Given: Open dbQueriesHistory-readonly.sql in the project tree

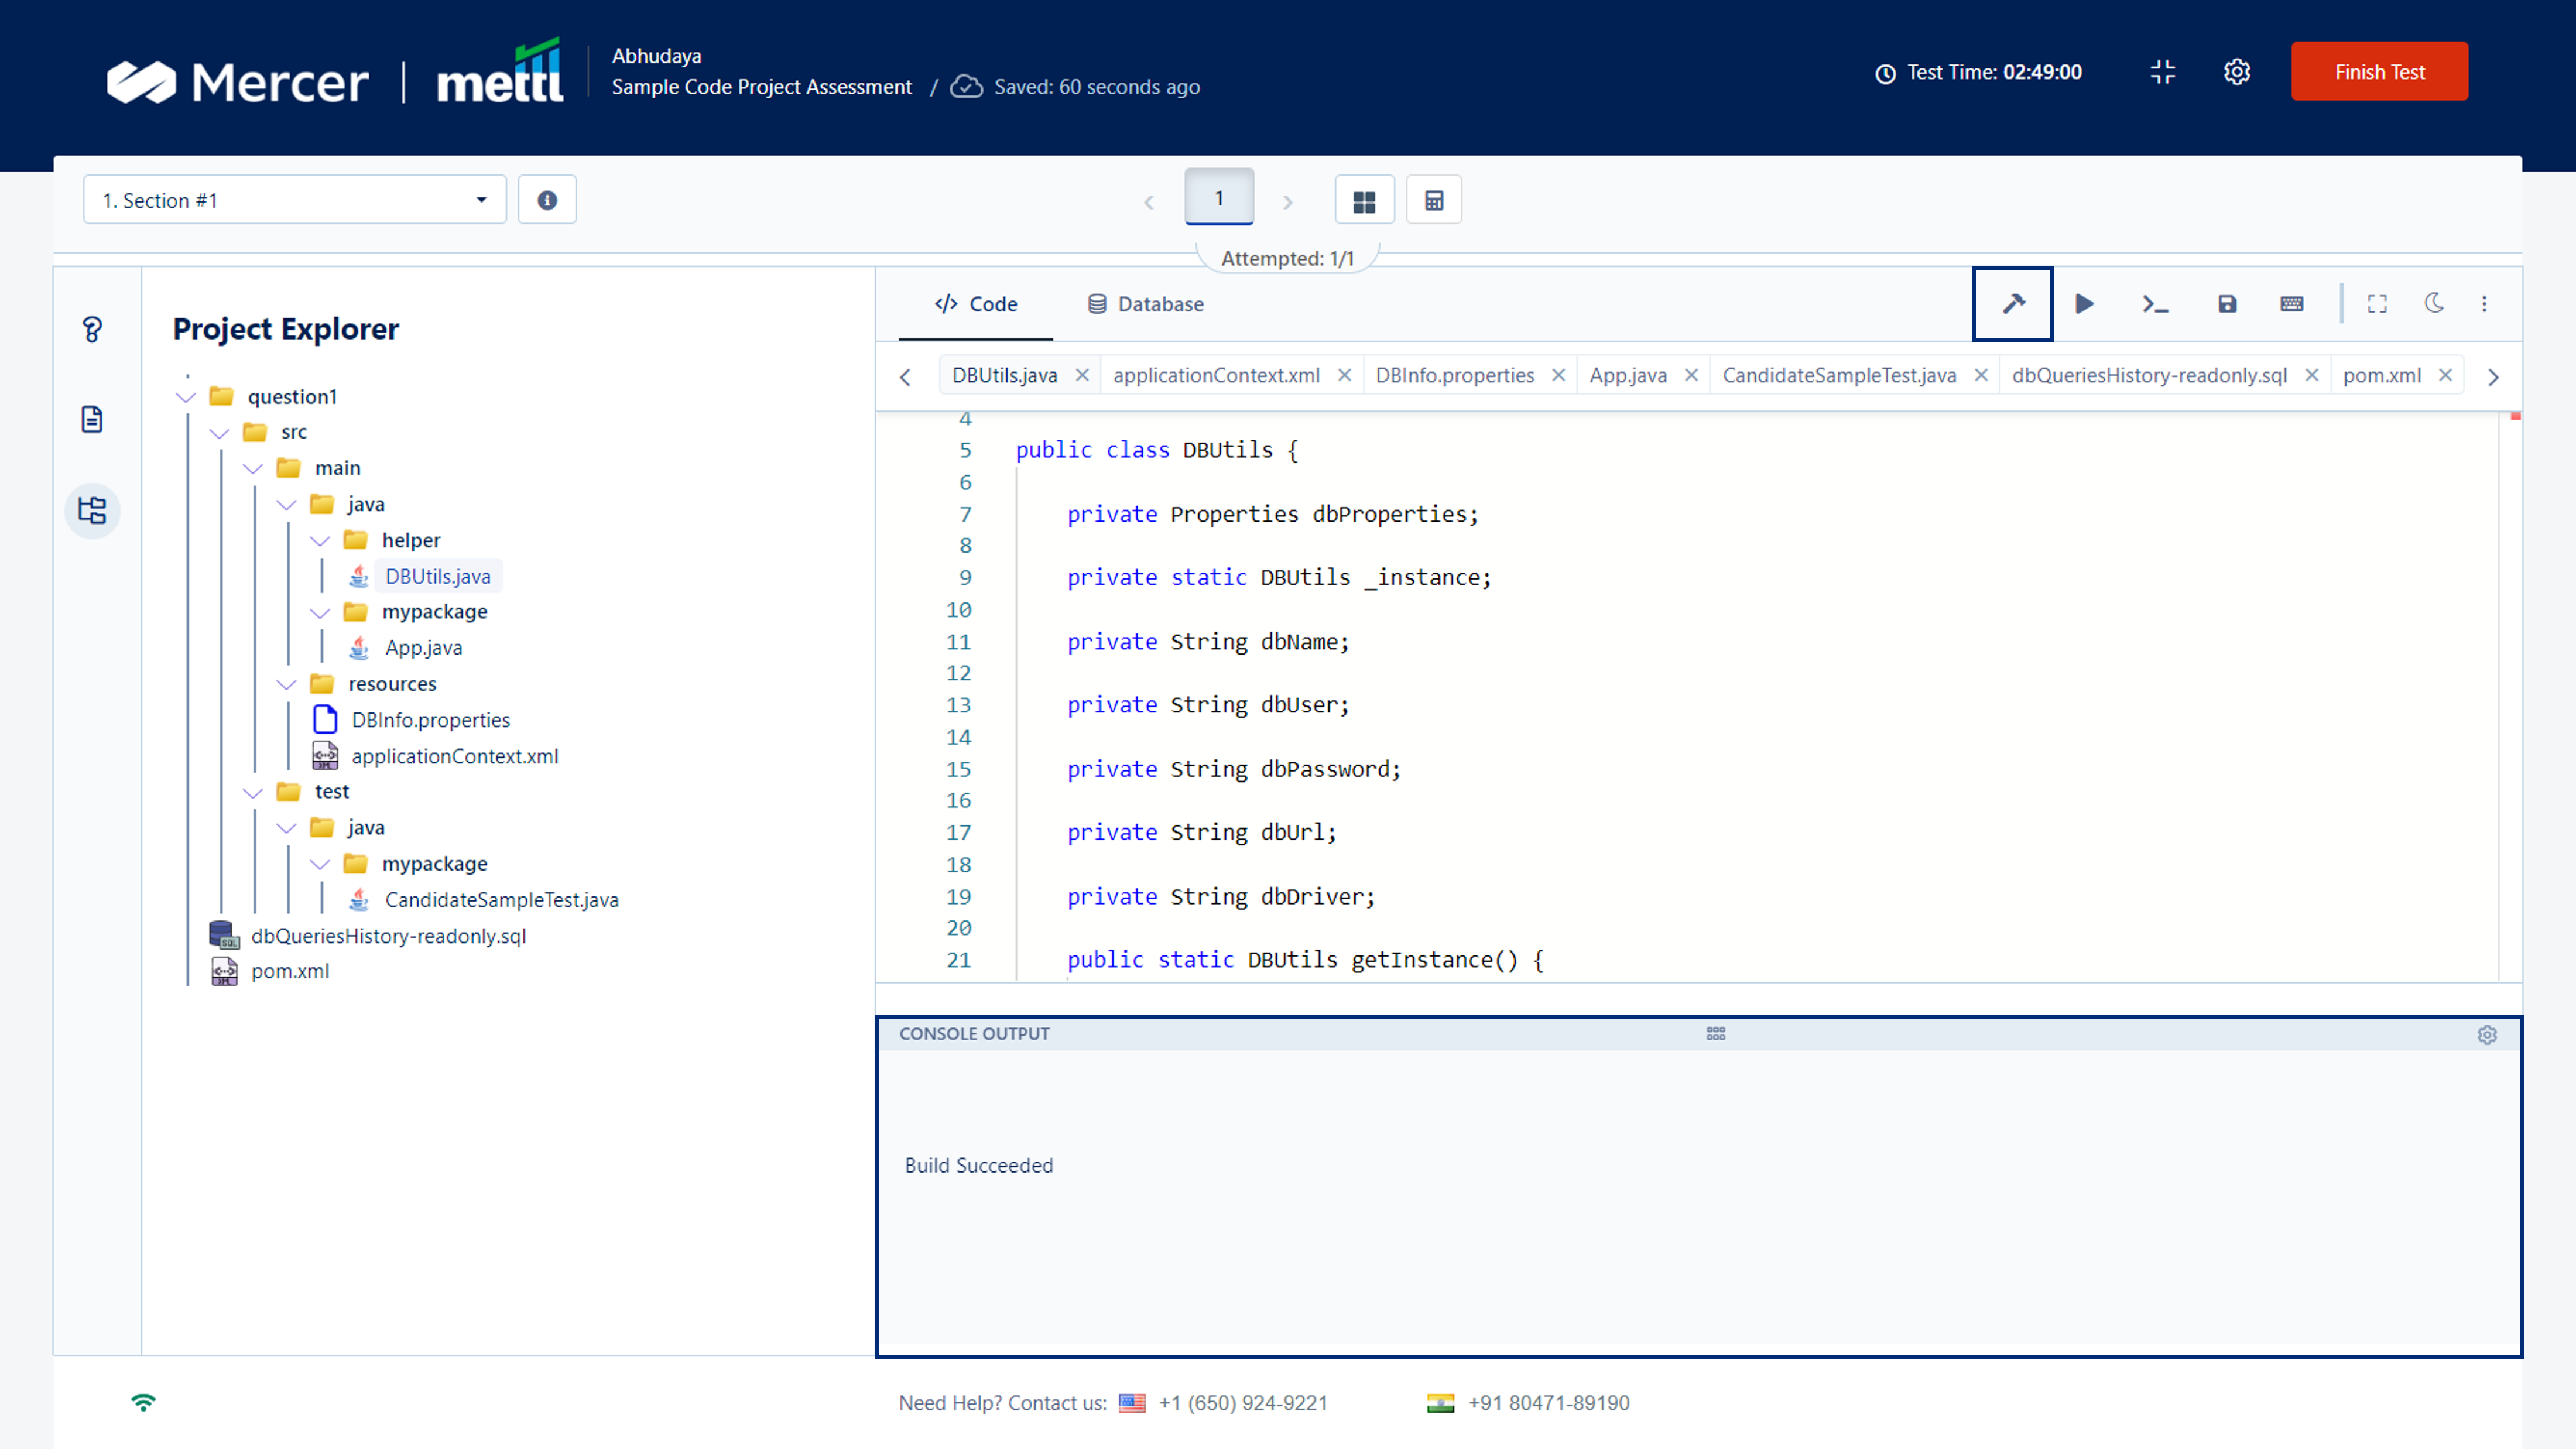Looking at the screenshot, I should 388,936.
